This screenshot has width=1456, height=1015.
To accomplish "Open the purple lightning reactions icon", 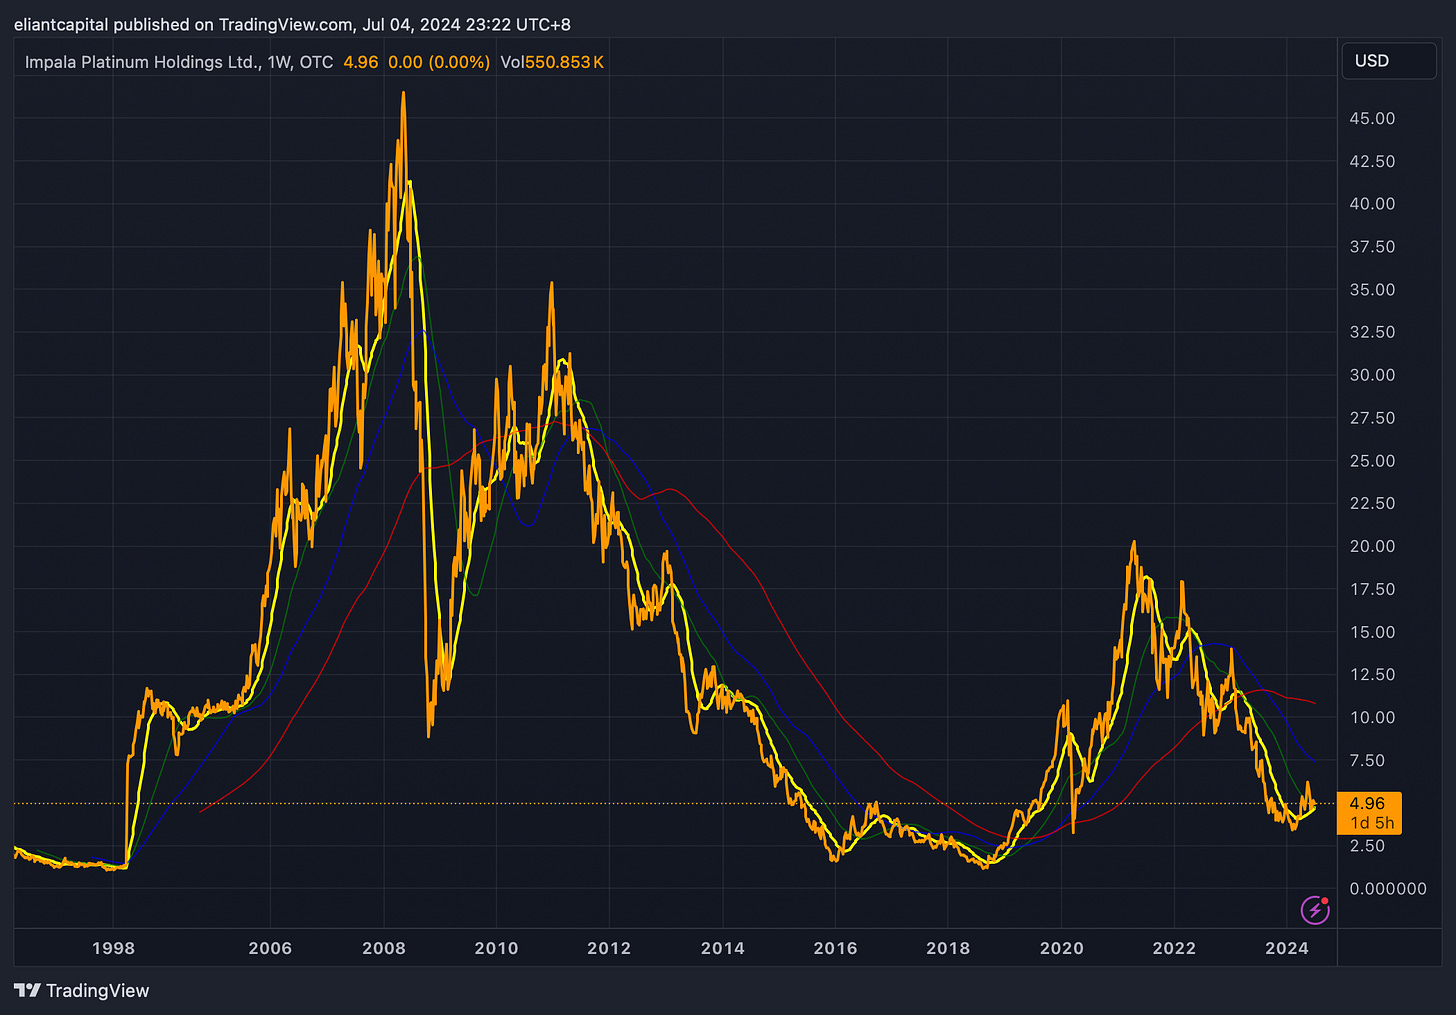I will [1316, 910].
